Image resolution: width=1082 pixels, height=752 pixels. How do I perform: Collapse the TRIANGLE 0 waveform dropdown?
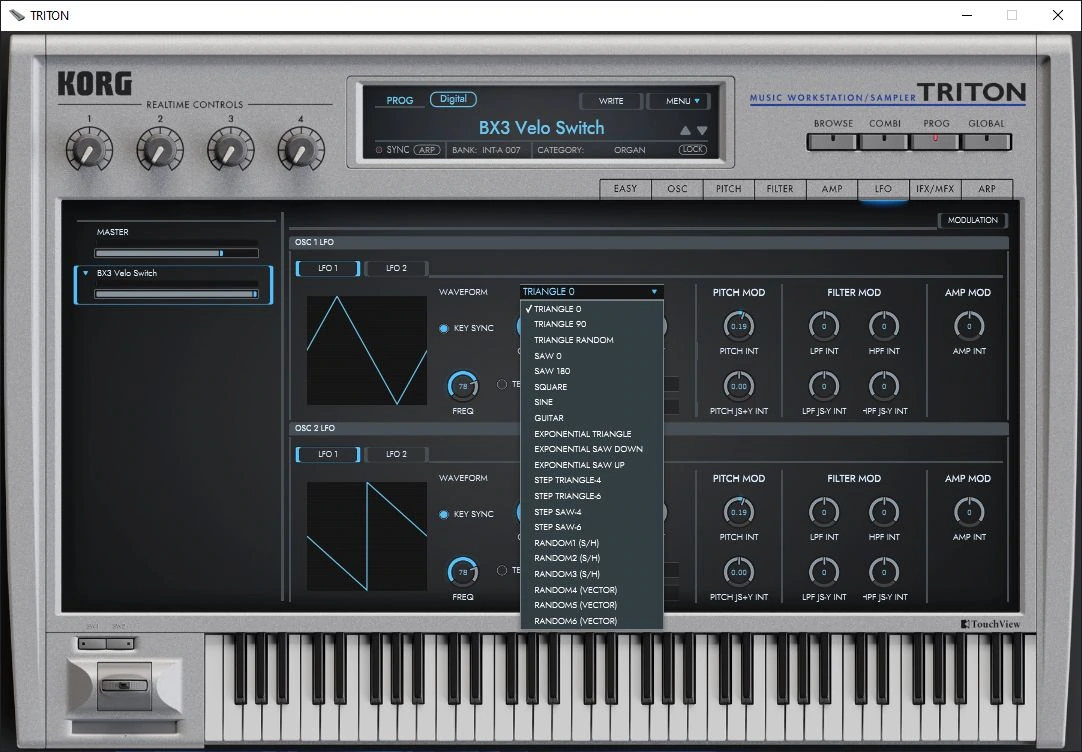[591, 291]
